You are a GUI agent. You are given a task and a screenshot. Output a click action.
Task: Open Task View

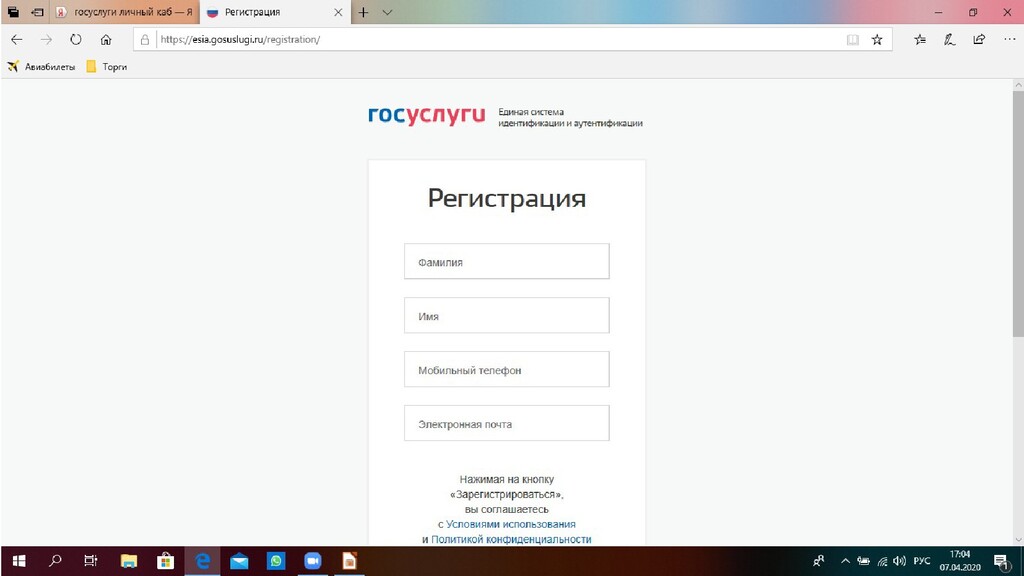[x=91, y=561]
